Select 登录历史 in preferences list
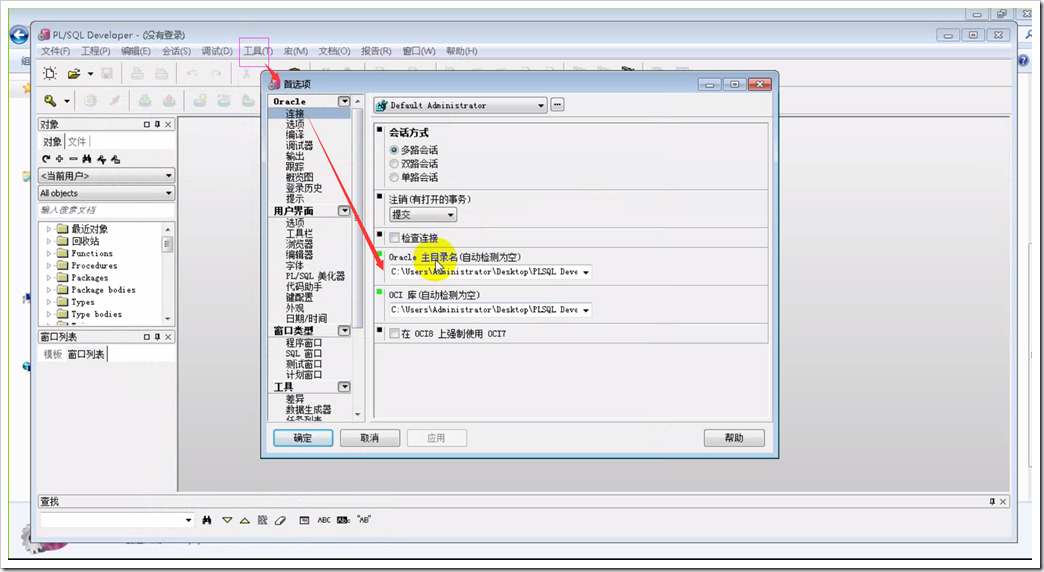Image resolution: width=1044 pixels, height=572 pixels. 304,188
